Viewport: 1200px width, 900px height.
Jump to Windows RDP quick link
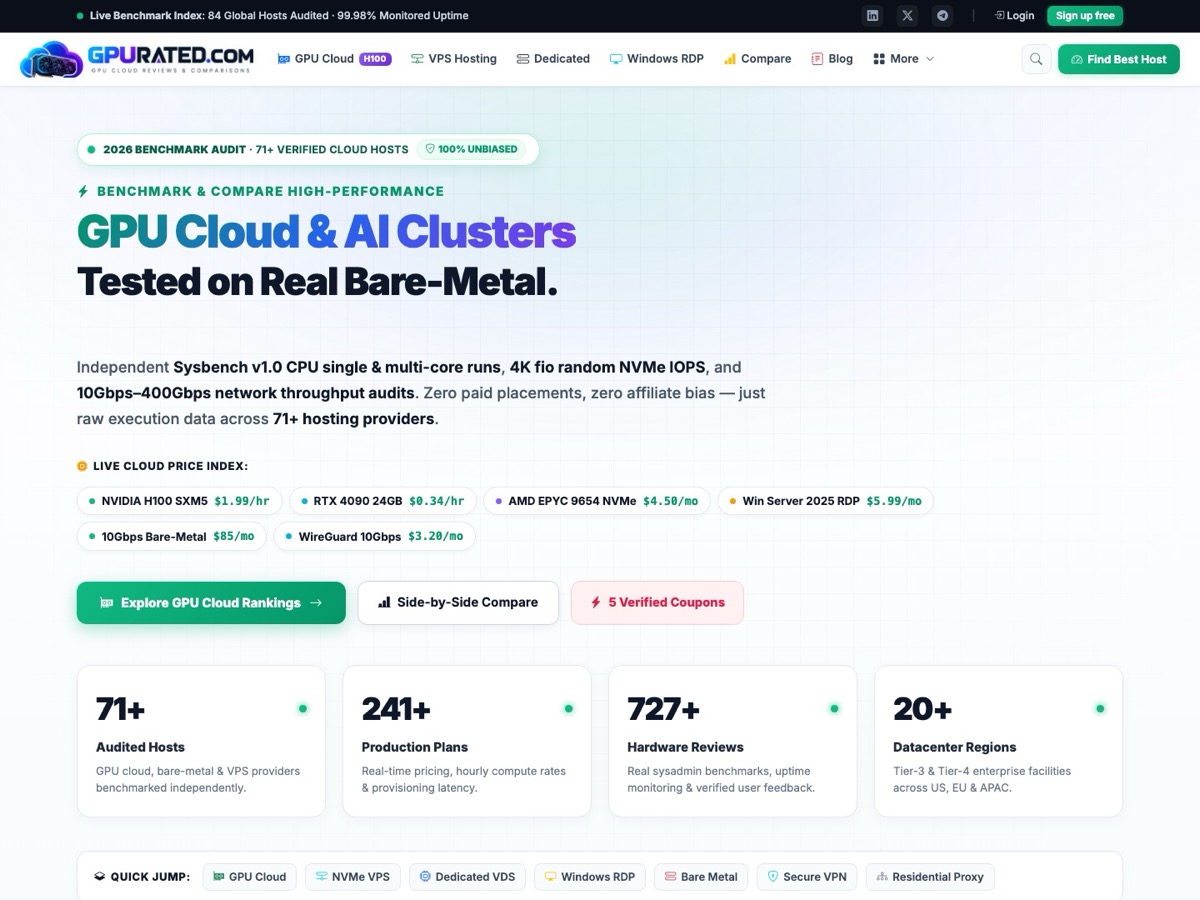(x=590, y=877)
